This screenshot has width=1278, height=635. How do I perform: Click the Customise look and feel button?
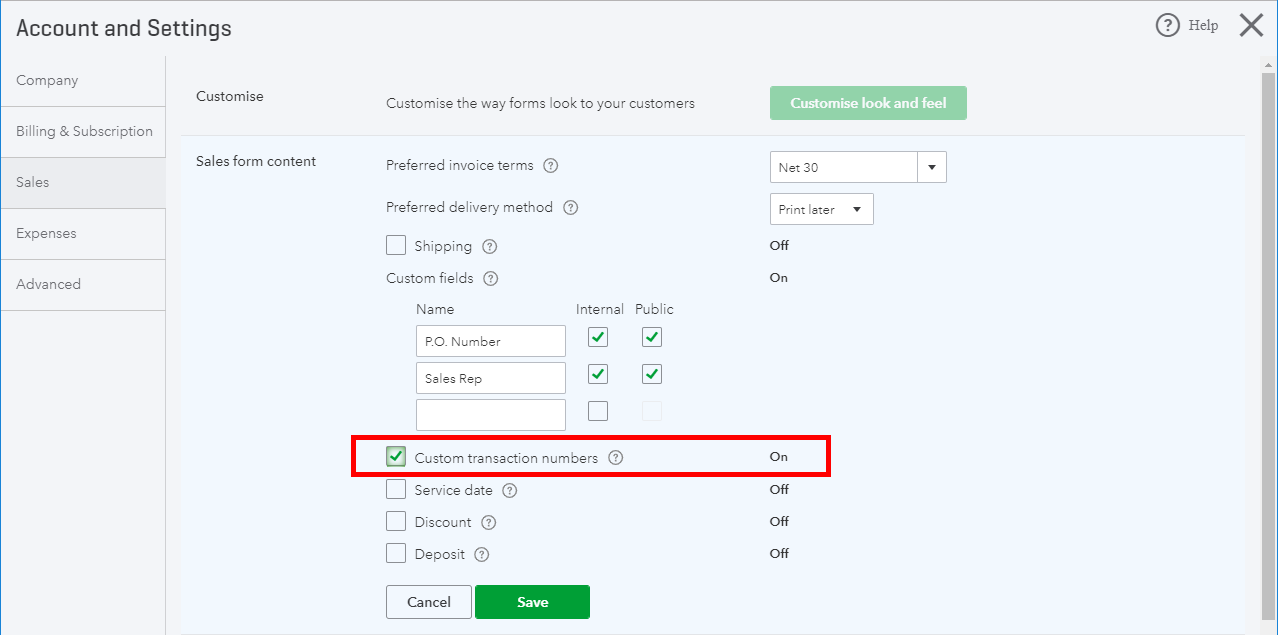868,103
